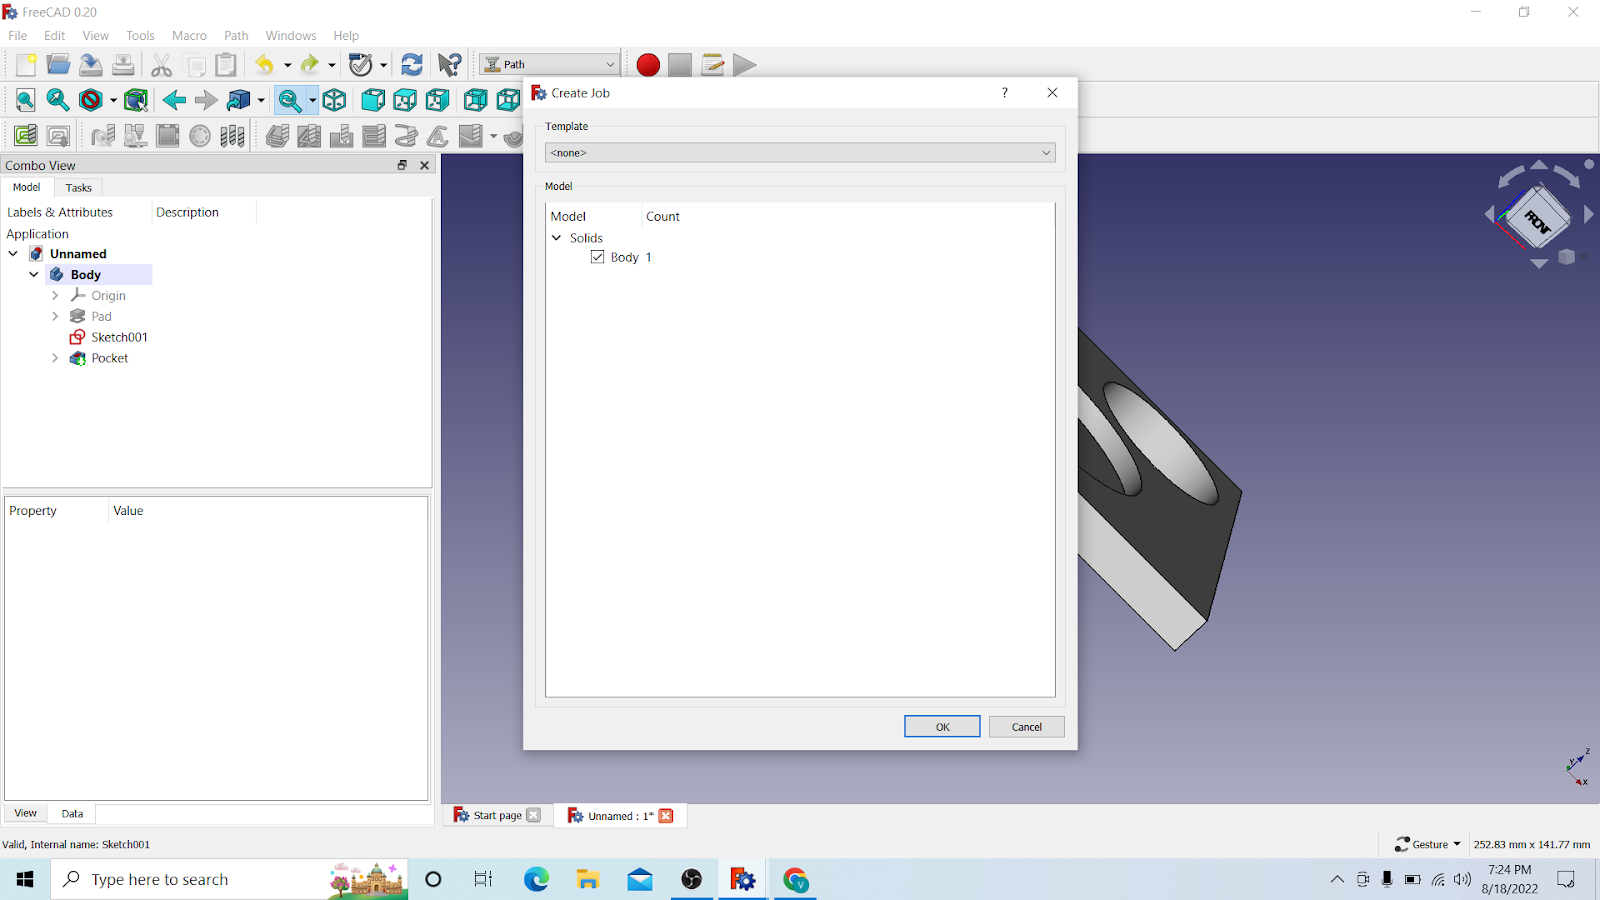Open the undo history dropdown arrow

click(x=287, y=65)
